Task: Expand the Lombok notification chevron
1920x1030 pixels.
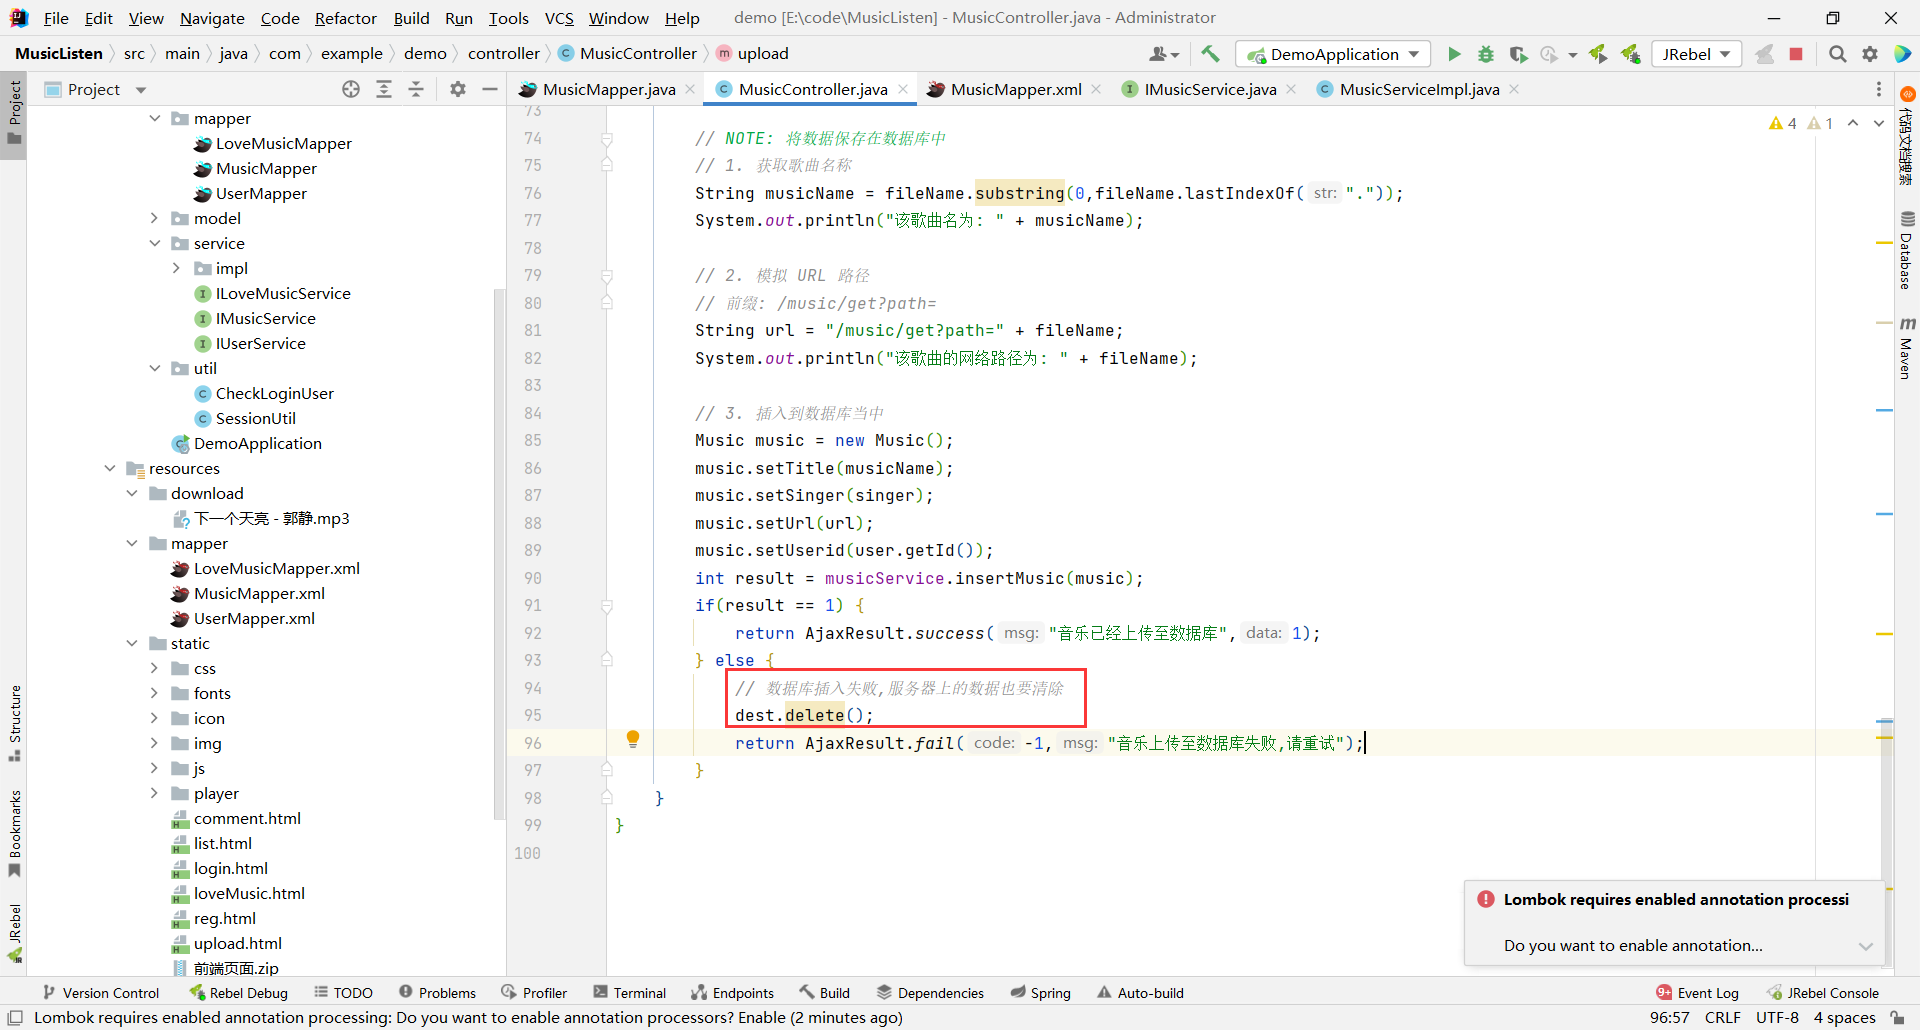Action: [x=1866, y=946]
